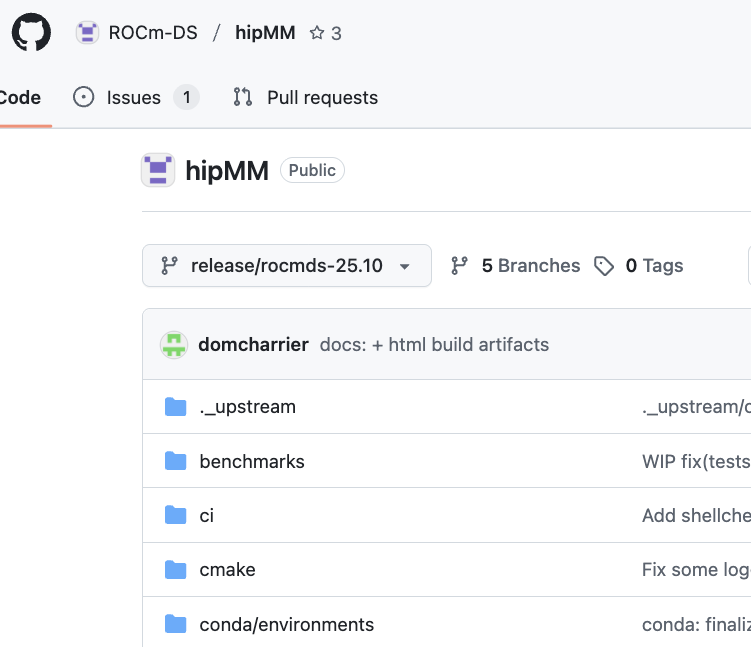Open hipMM repository breadcrumb link
Image resolution: width=751 pixels, height=647 pixels.
pyautogui.click(x=265, y=33)
